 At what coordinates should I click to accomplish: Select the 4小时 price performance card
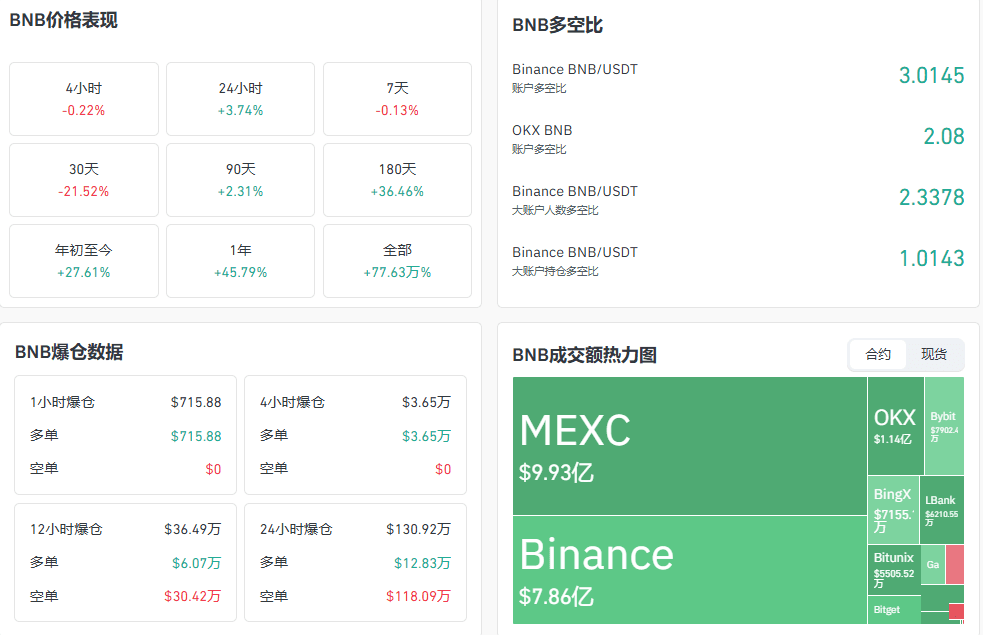(x=84, y=98)
